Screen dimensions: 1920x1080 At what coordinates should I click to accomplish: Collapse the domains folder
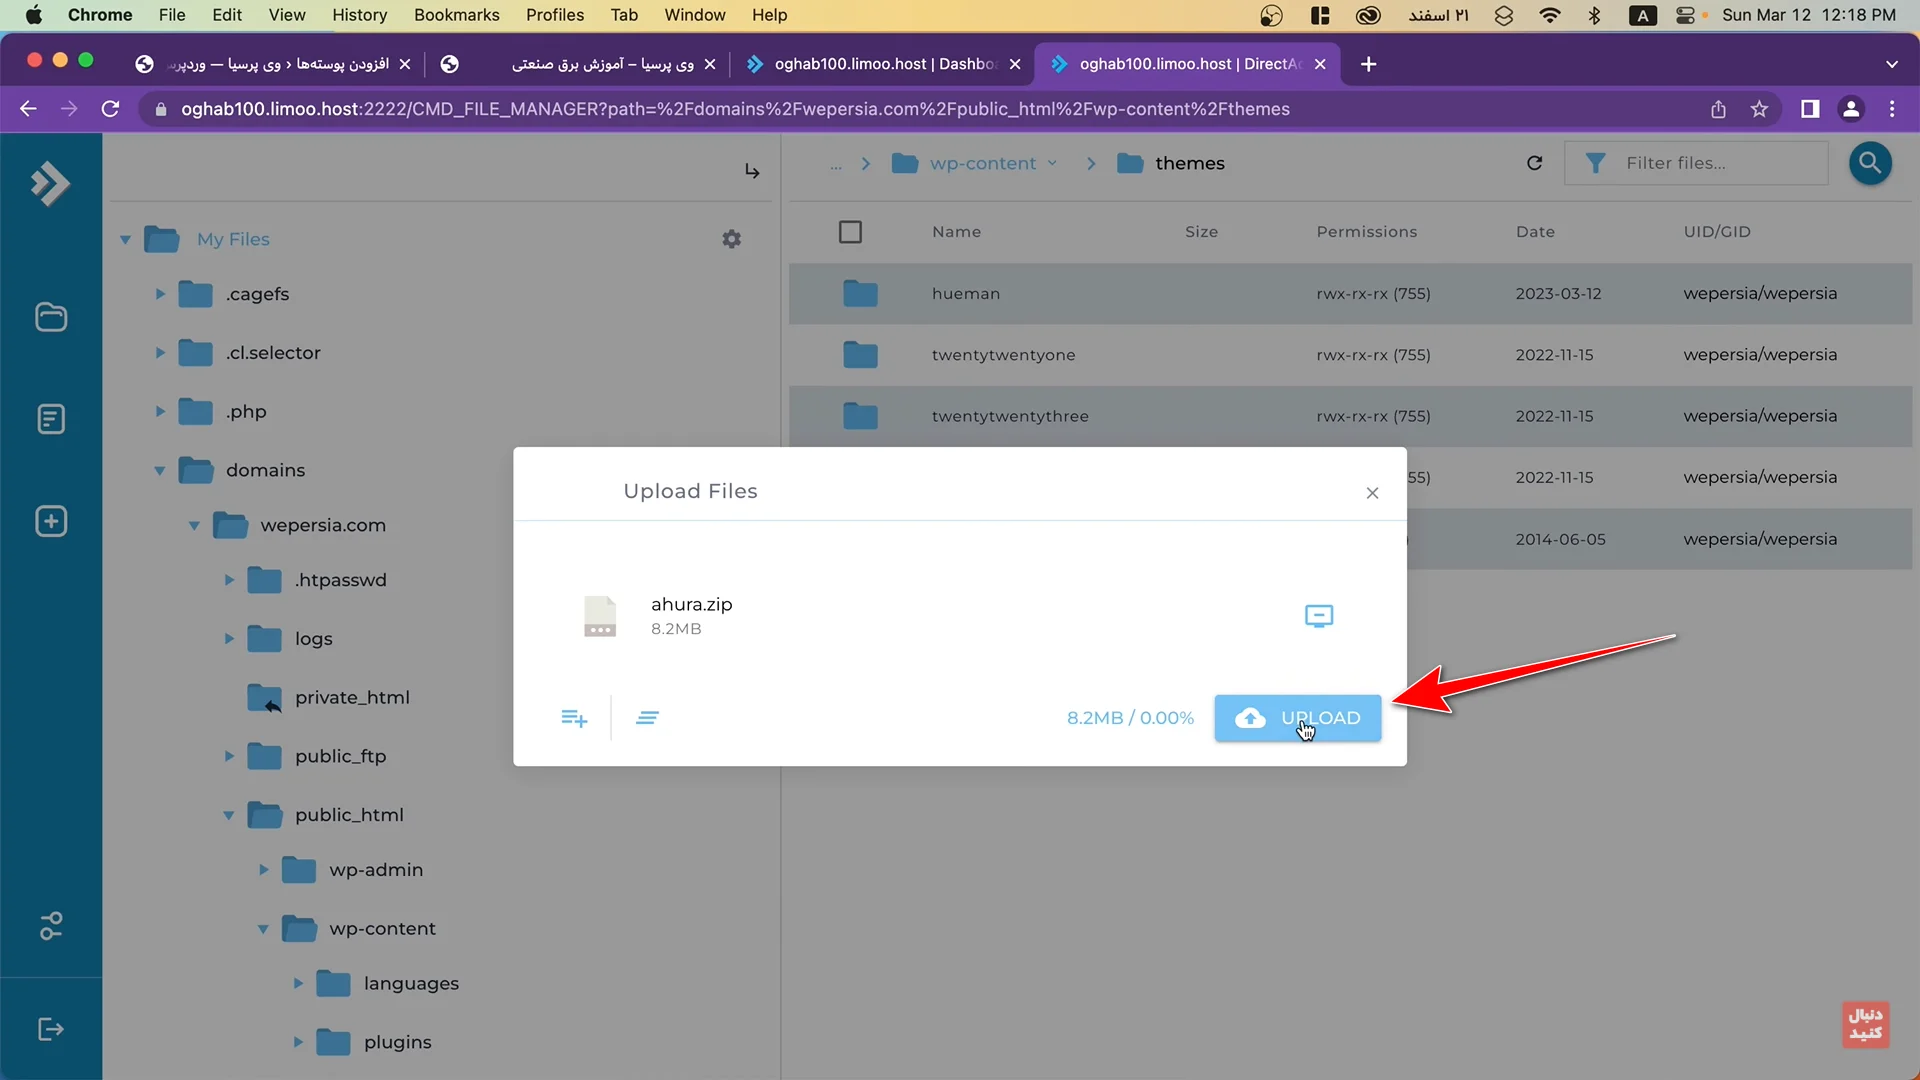coord(160,470)
